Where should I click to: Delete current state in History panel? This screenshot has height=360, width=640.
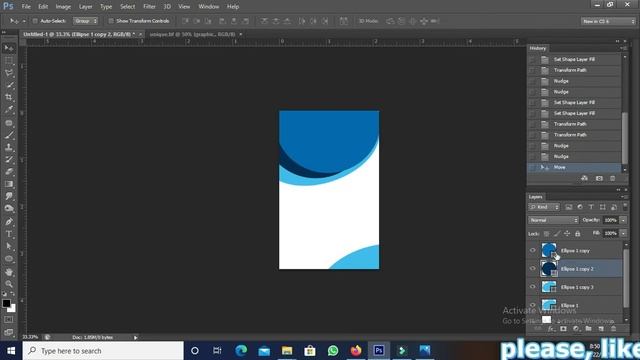(x=612, y=178)
